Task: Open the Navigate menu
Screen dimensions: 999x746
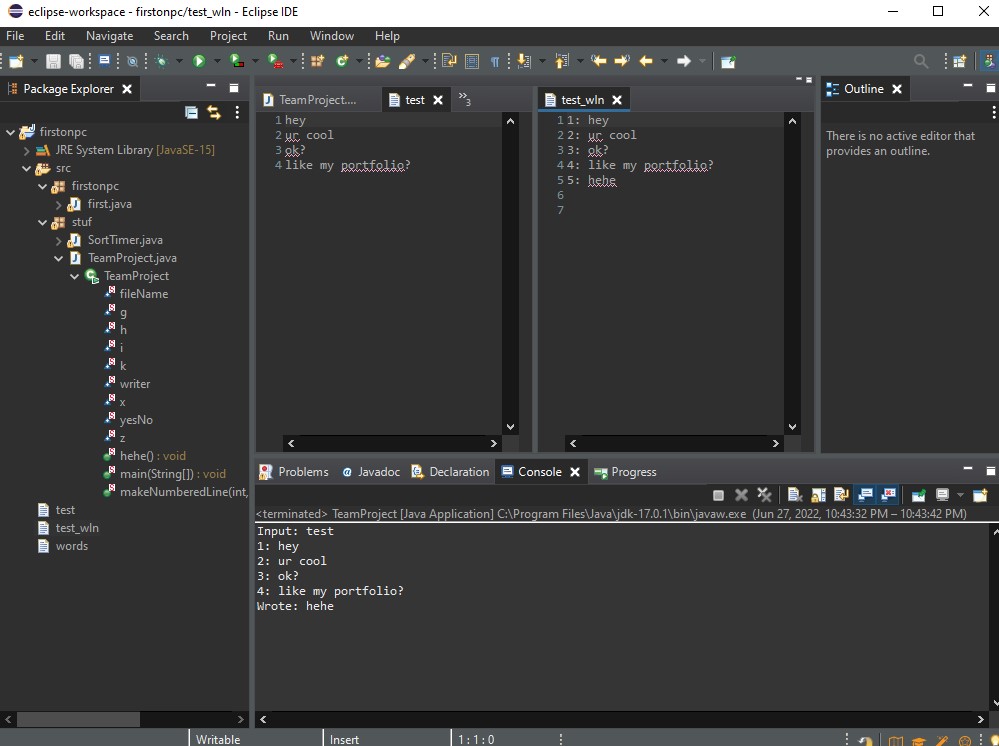Action: tap(109, 35)
